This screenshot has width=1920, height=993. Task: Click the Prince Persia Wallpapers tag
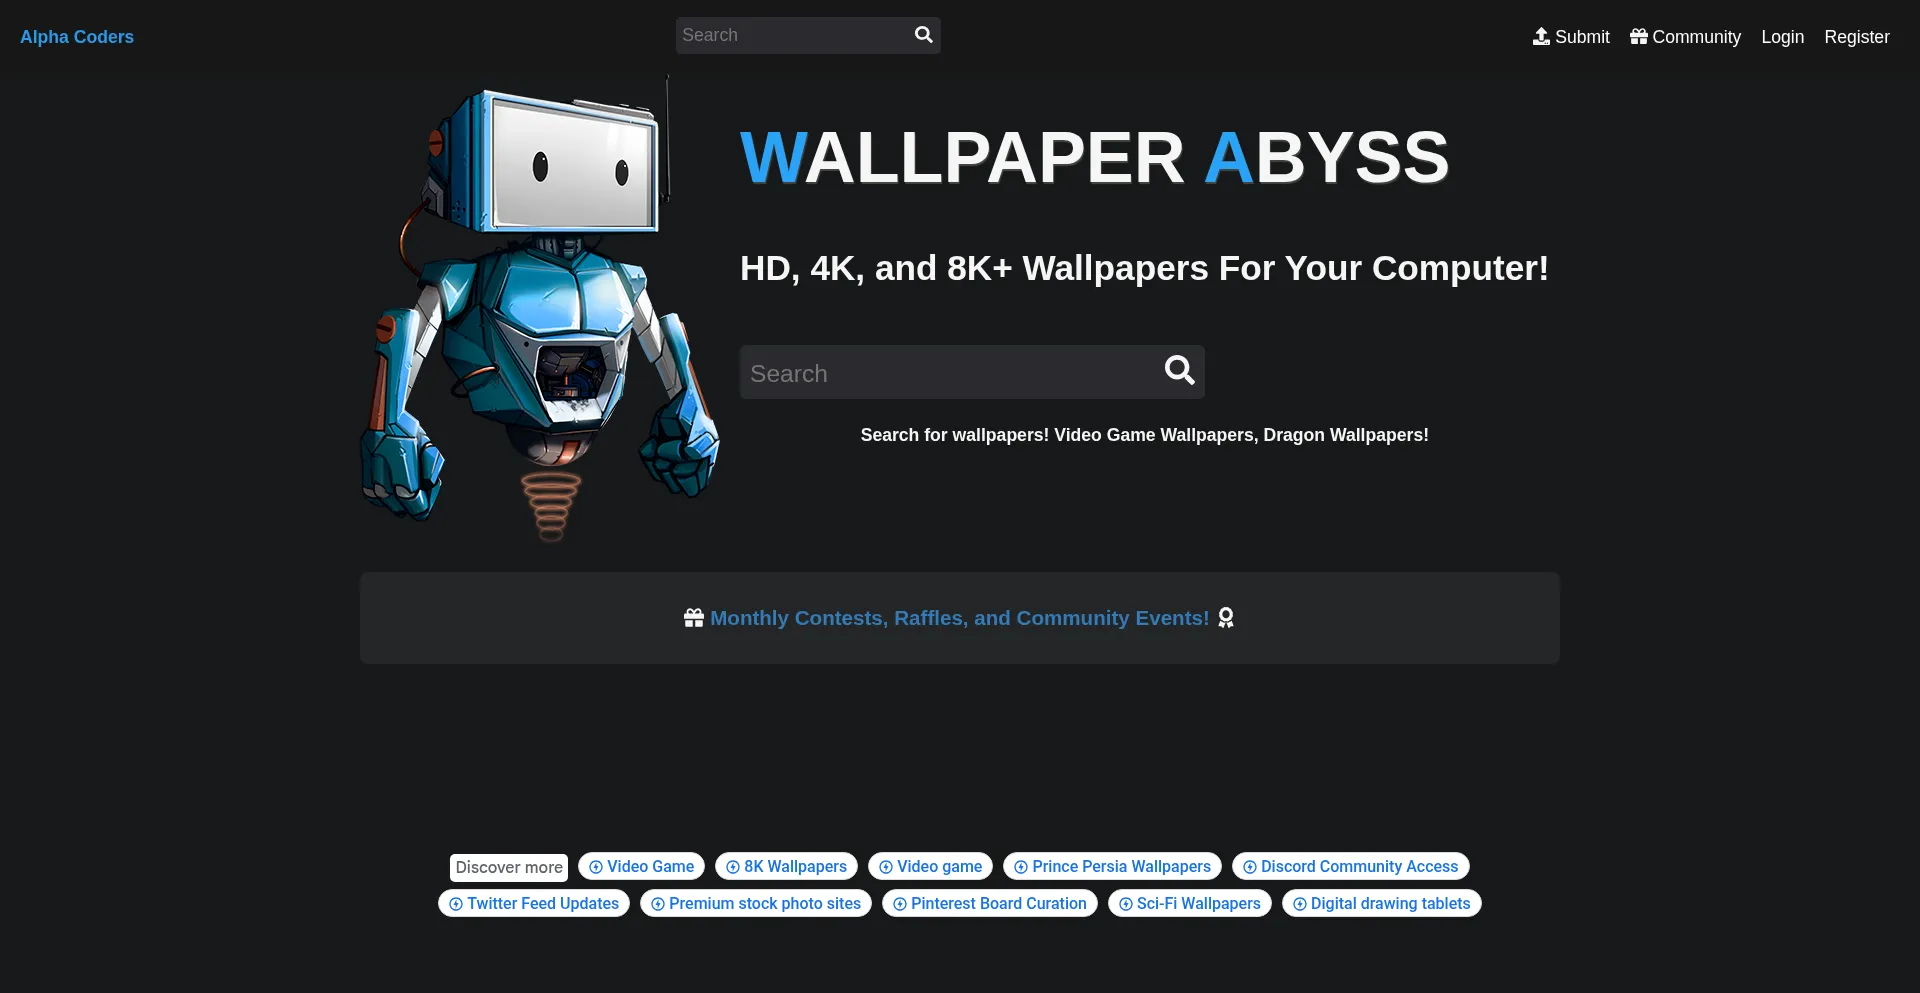pyautogui.click(x=1111, y=866)
